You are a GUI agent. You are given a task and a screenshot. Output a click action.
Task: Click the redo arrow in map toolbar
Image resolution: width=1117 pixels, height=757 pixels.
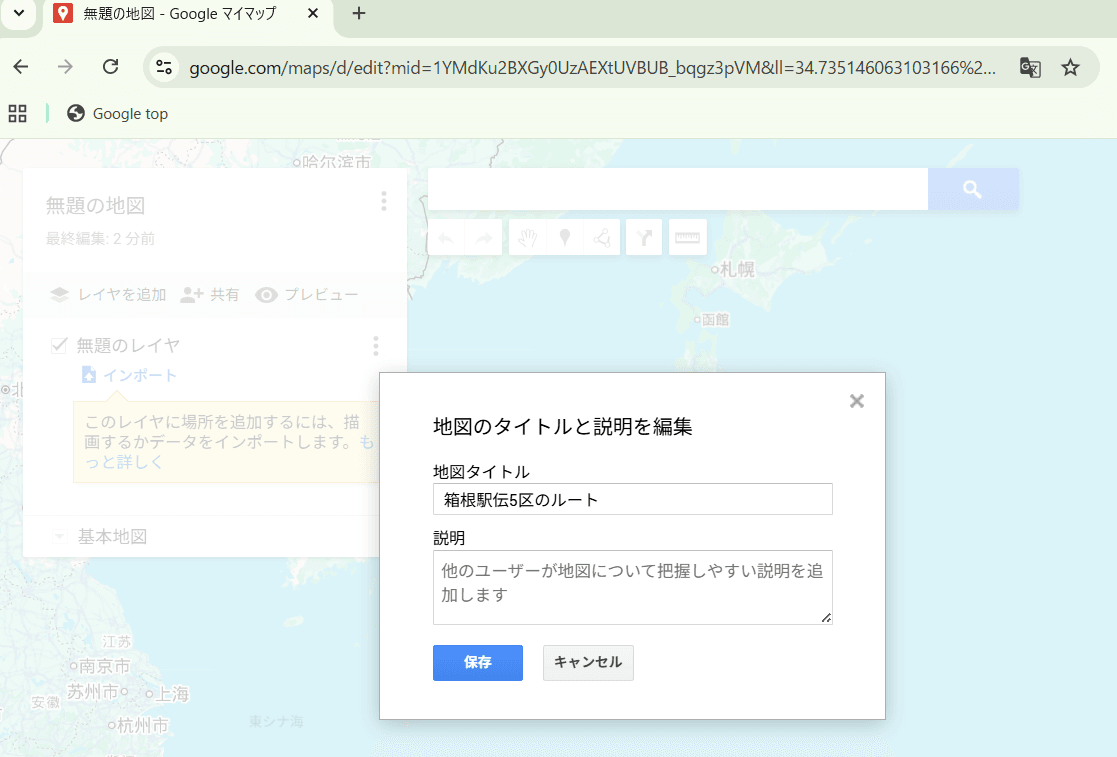[483, 238]
